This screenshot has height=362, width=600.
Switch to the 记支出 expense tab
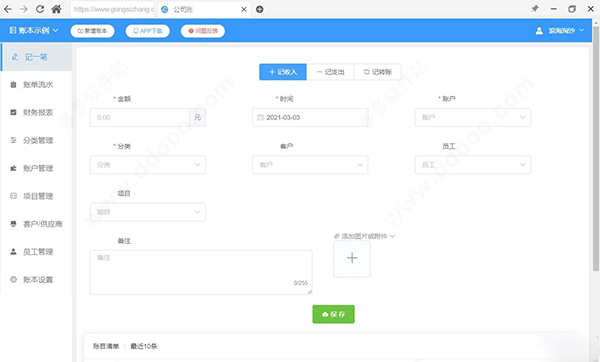330,72
